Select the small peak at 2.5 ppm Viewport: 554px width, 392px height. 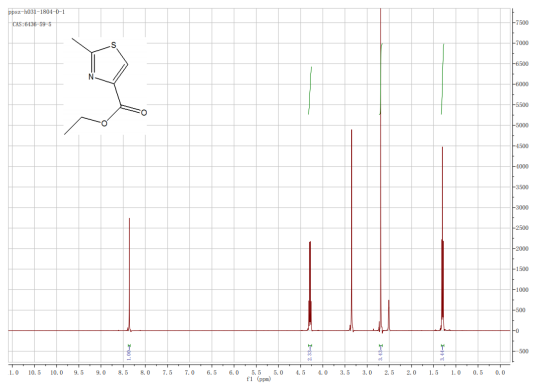pos(389,316)
